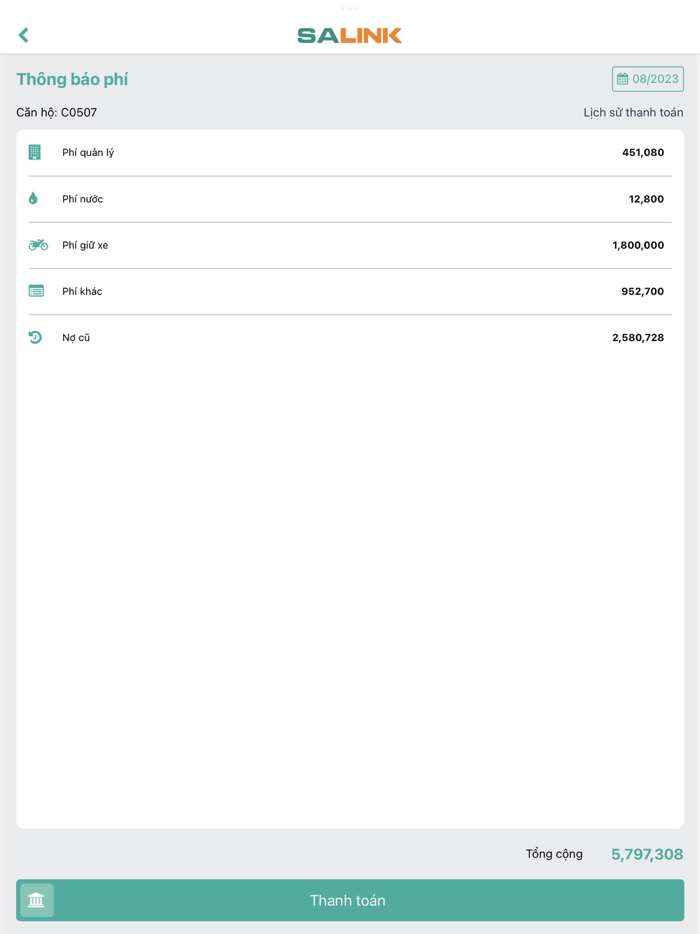Click the water drop icon for Phí nước

(36, 198)
